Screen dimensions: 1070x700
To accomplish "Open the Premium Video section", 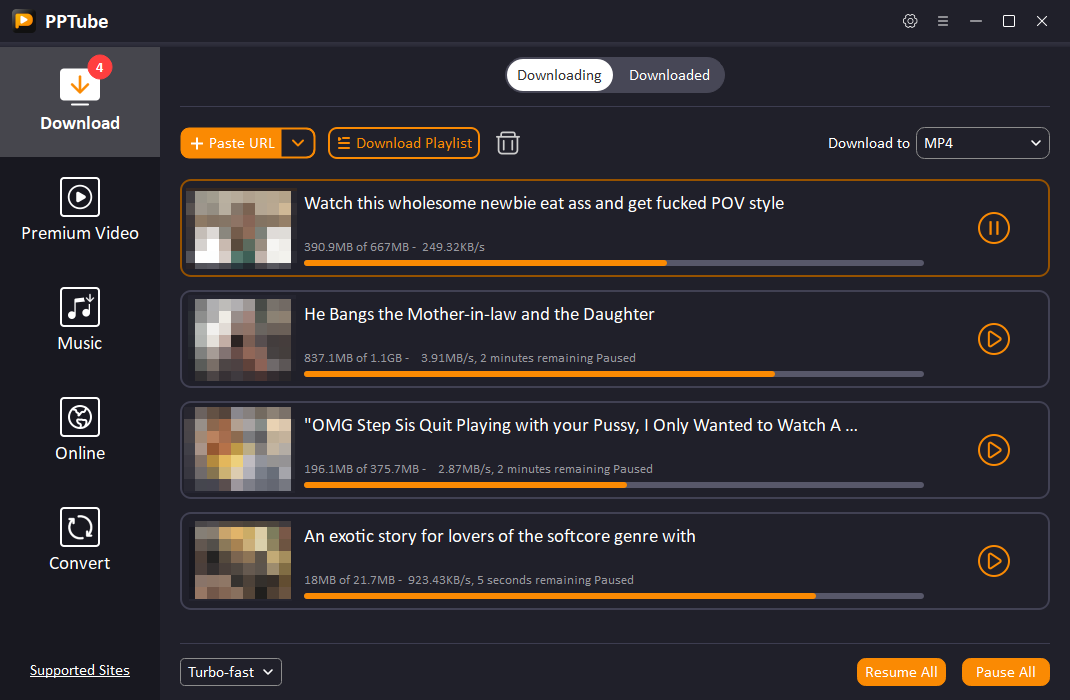I will 80,208.
